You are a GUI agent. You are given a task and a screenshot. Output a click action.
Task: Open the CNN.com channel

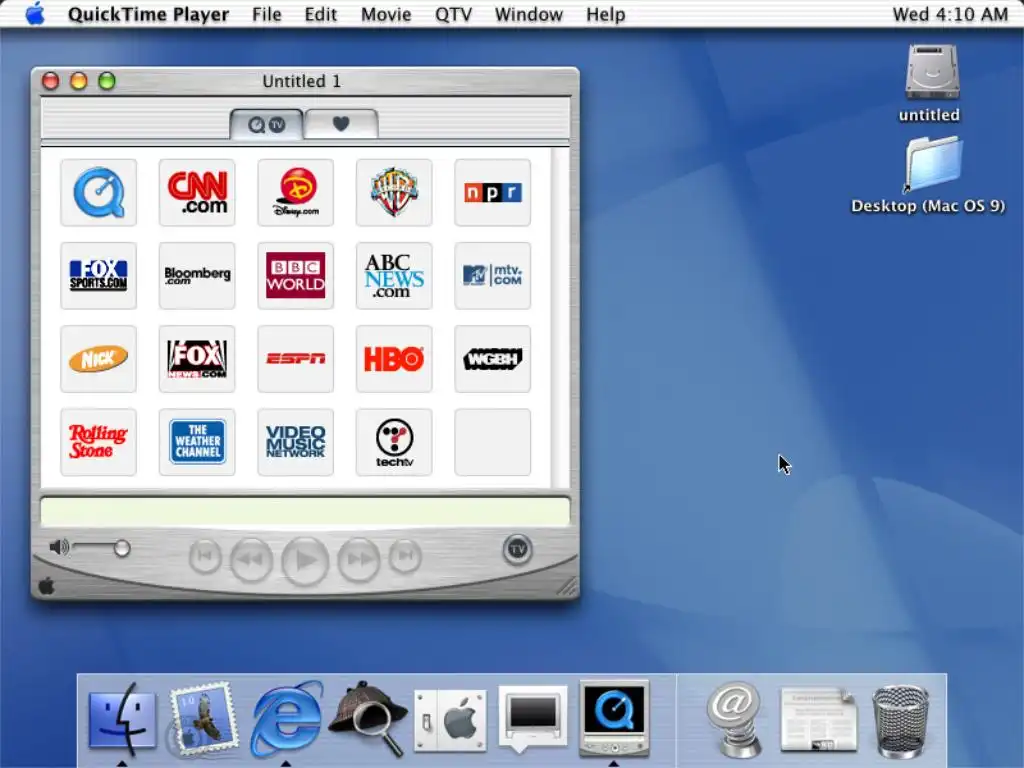(x=197, y=193)
